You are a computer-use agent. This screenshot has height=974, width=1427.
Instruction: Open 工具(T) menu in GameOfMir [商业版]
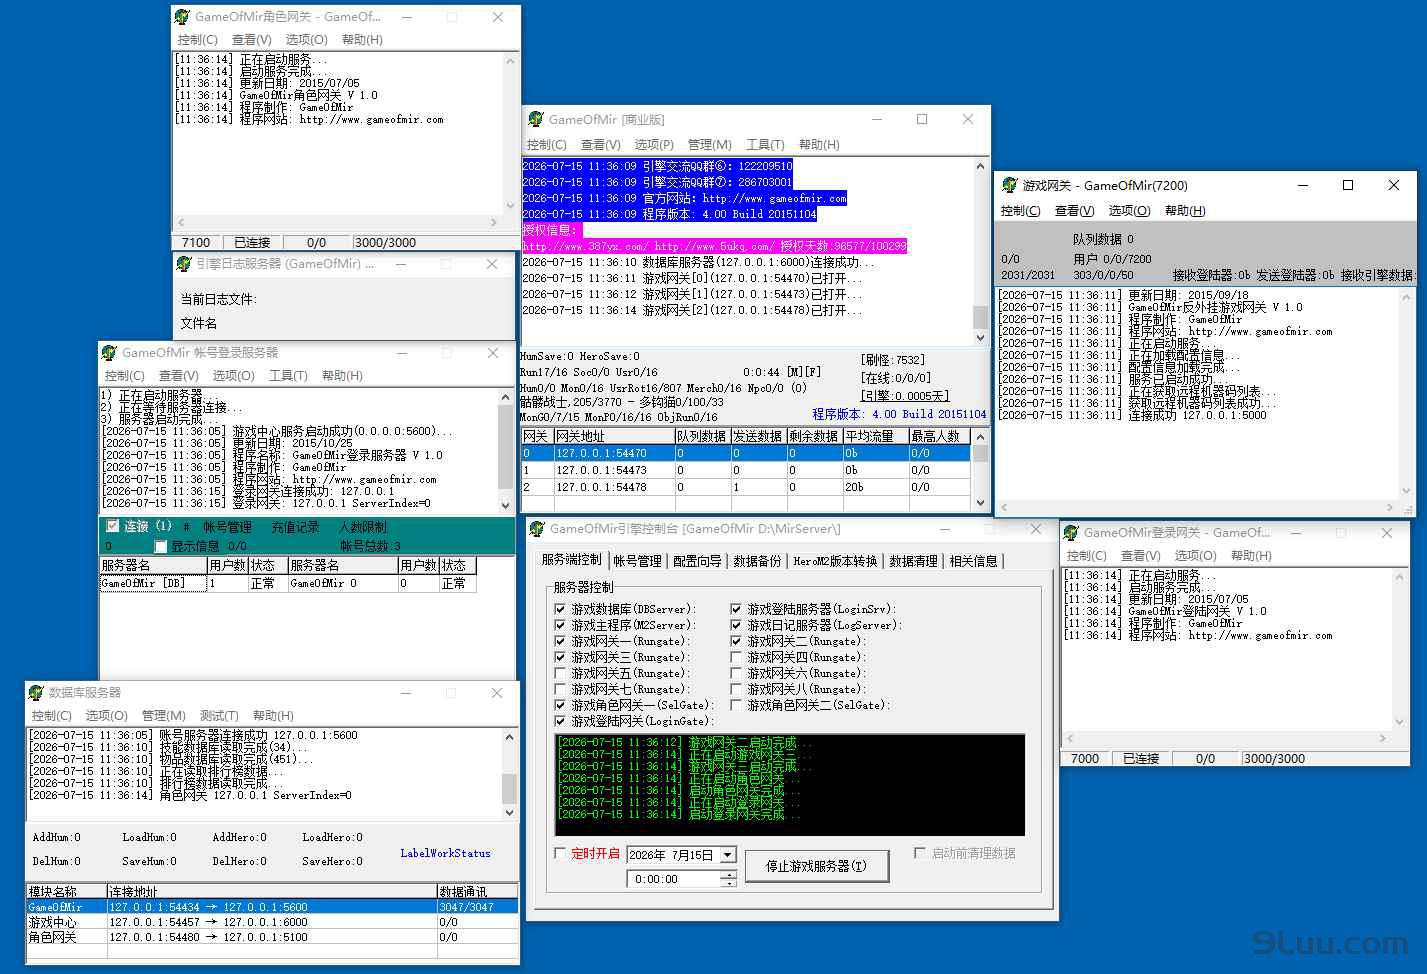[765, 145]
